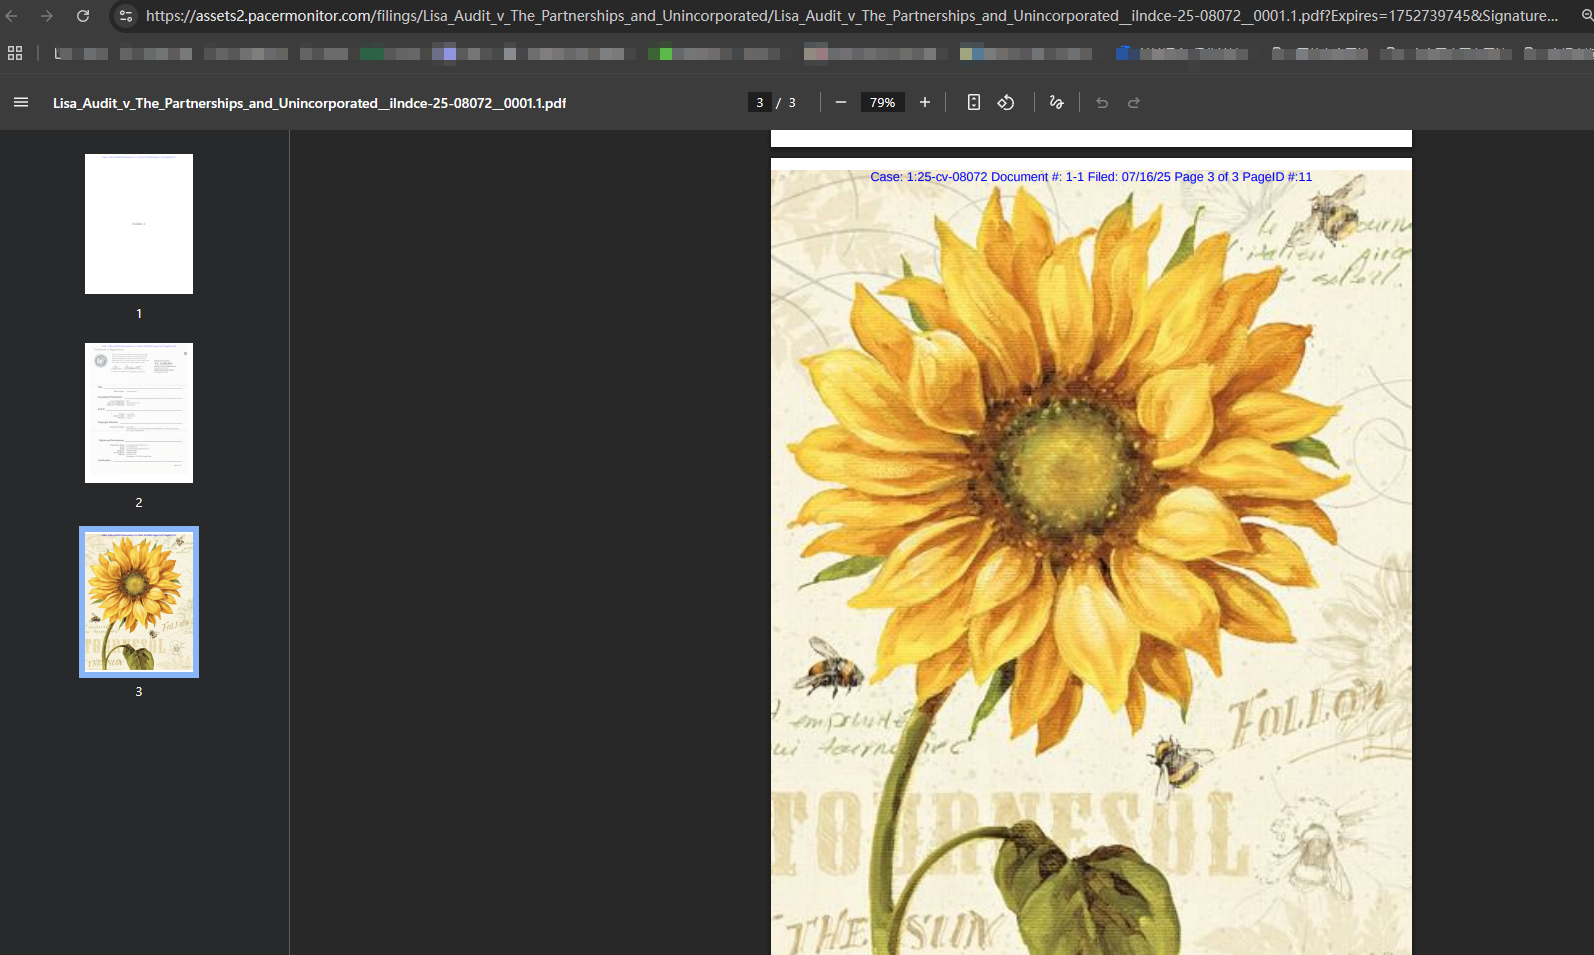Click the 79% zoom level field
Screen dimensions: 1594x955
(x=882, y=102)
